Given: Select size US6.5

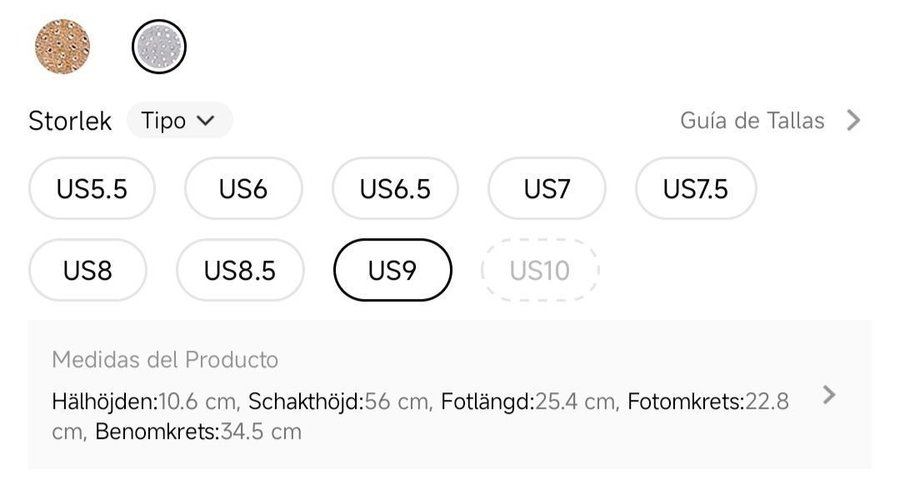Looking at the screenshot, I should tap(395, 188).
